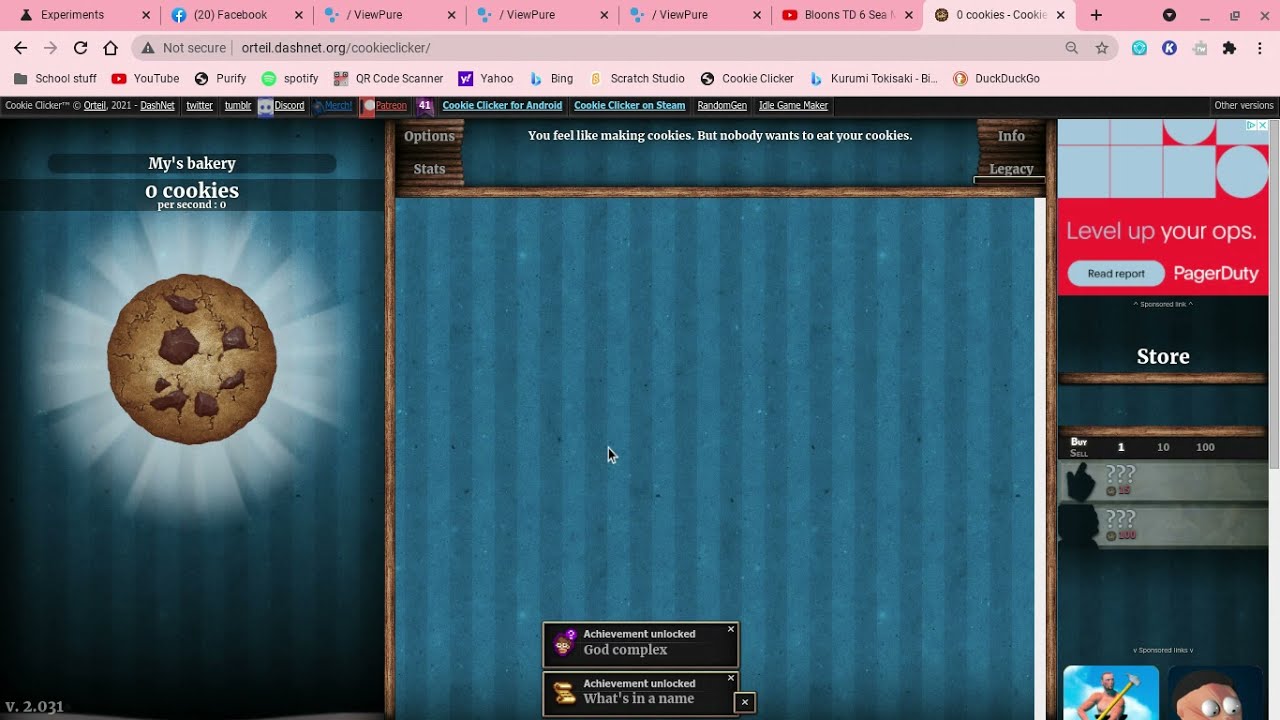1280x720 pixels.
Task: Close the Facebook tab
Action: point(298,15)
